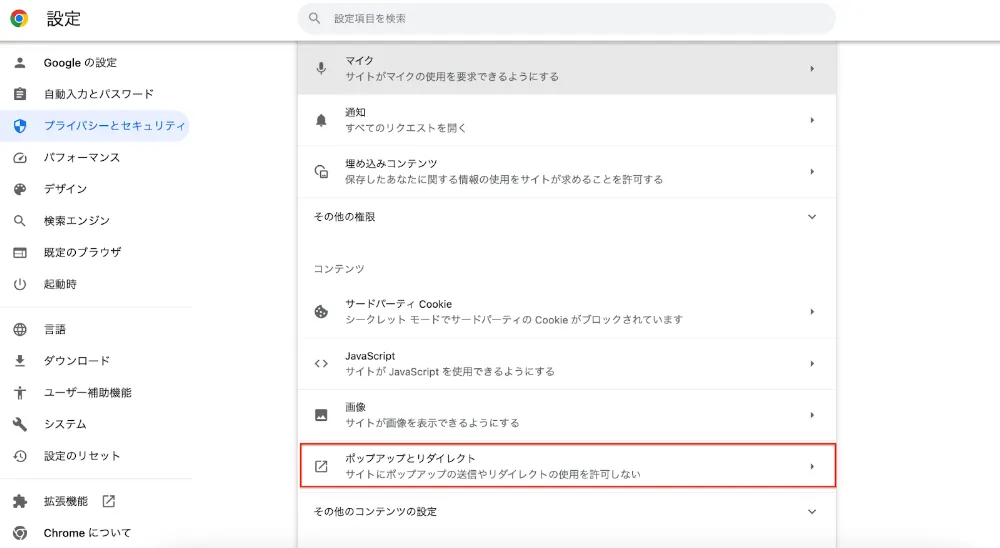Click the external link icon next to 拡張機能
The height and width of the screenshot is (548, 1000).
click(108, 501)
